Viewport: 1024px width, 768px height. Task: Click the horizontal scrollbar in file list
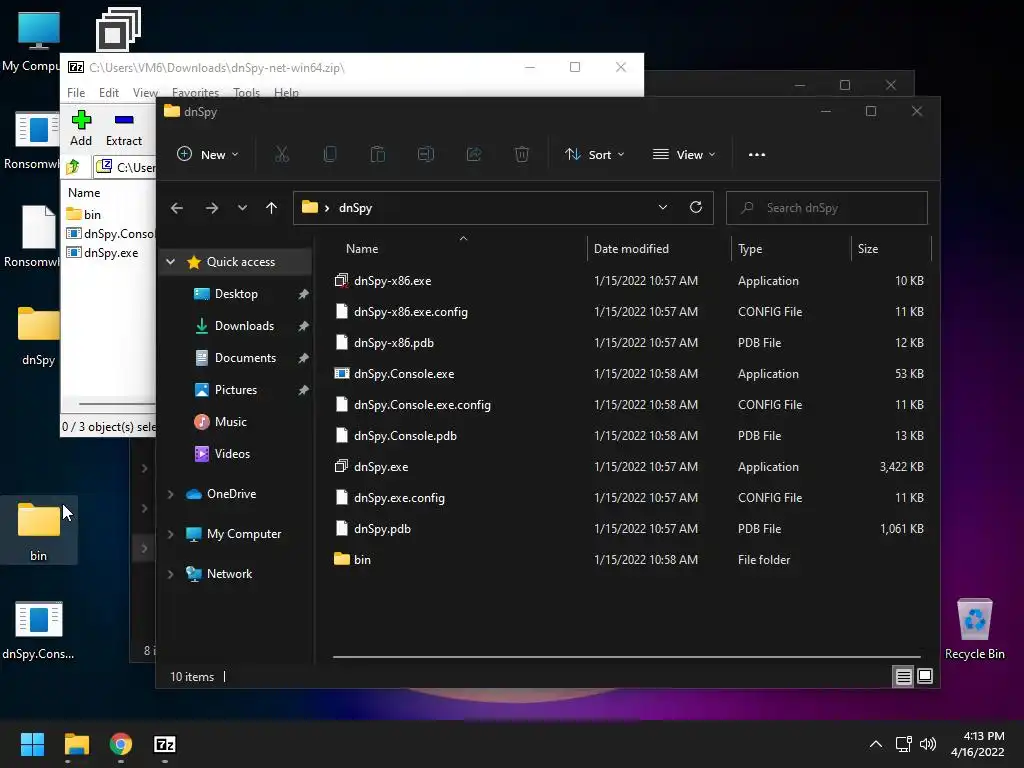pyautogui.click(x=626, y=657)
